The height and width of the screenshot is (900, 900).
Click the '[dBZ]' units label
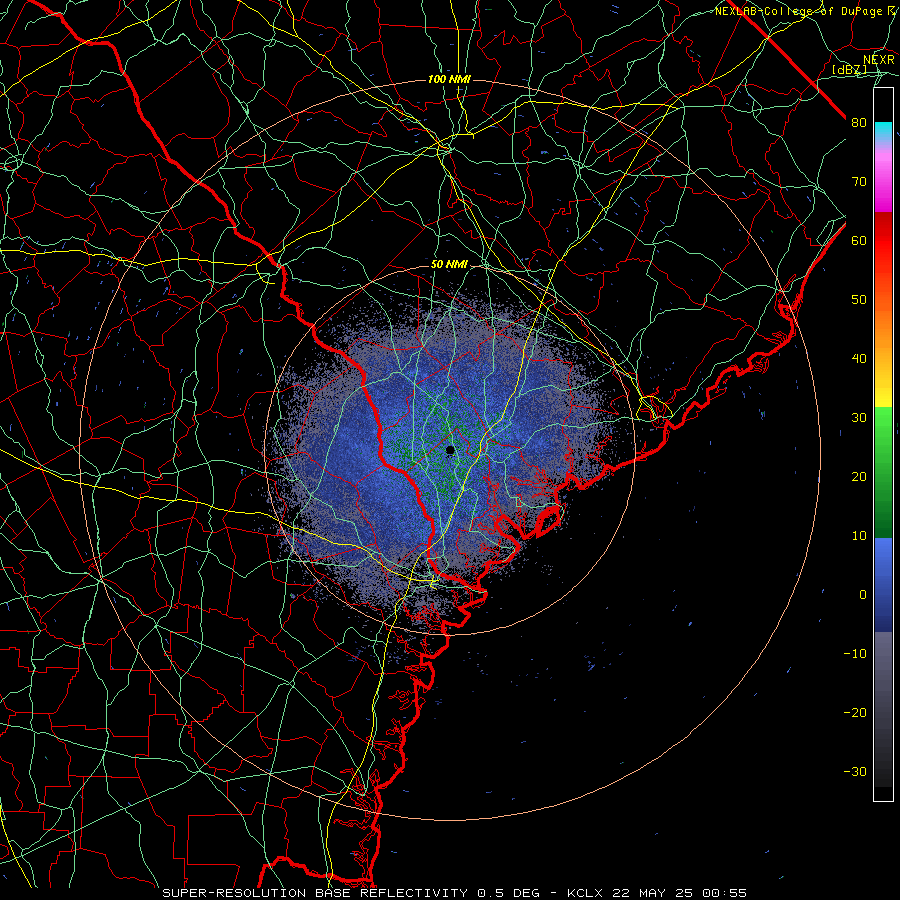[x=849, y=70]
